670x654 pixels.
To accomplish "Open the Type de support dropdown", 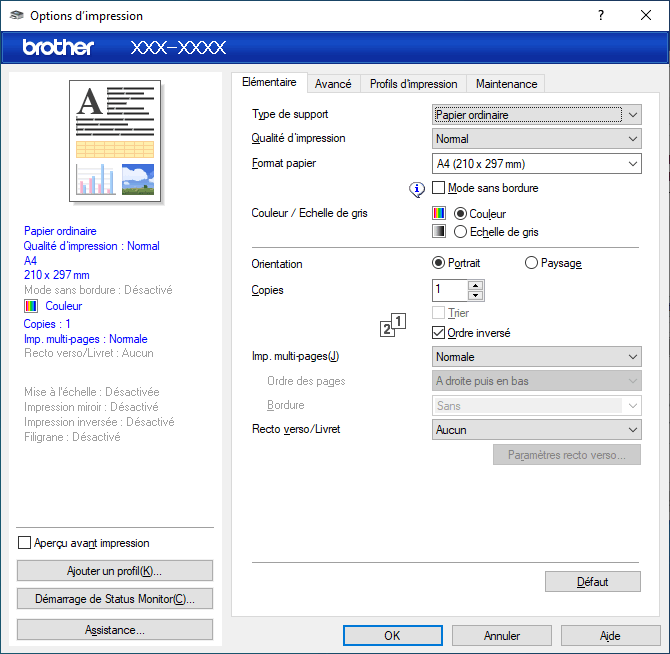I will (537, 115).
